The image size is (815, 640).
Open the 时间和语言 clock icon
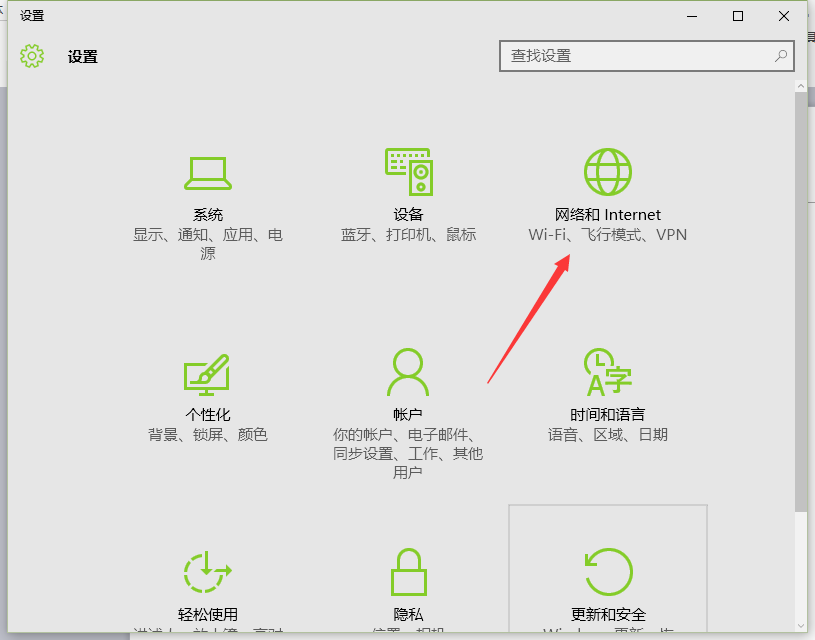pyautogui.click(x=608, y=373)
